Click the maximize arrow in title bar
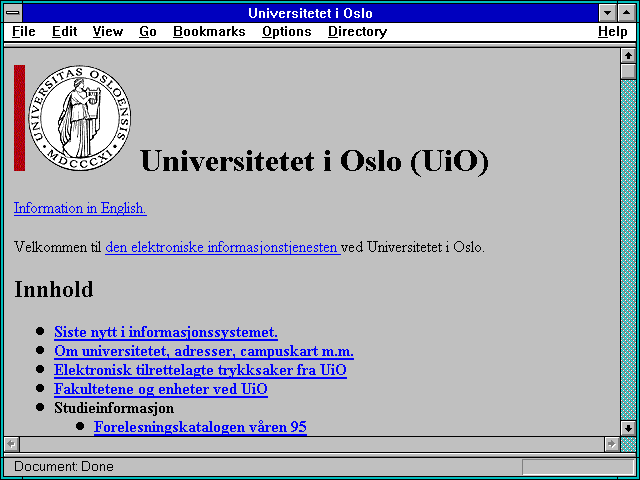 626,13
